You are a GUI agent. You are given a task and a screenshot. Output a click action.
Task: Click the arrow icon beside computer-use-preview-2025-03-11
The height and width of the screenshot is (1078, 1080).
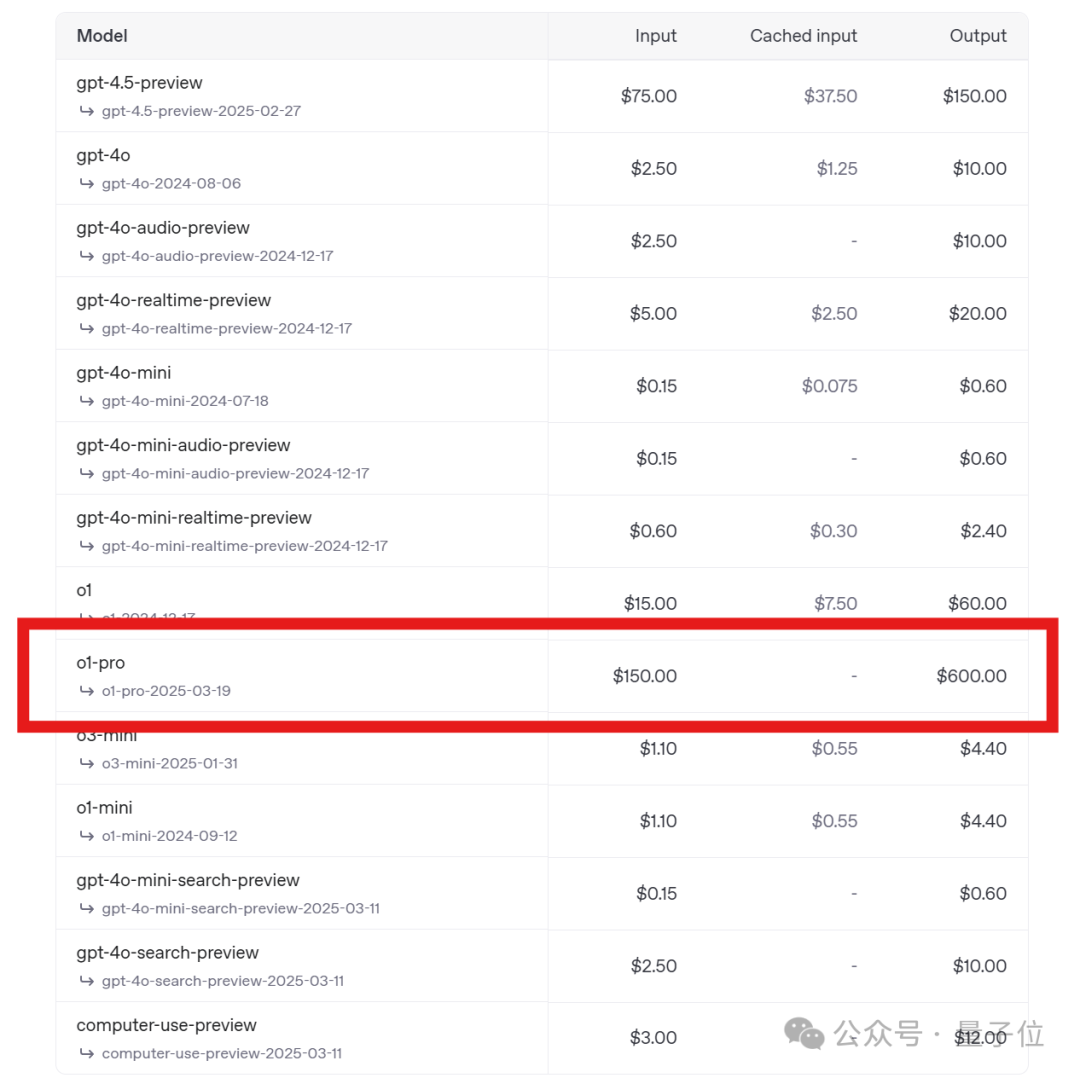[86, 1054]
